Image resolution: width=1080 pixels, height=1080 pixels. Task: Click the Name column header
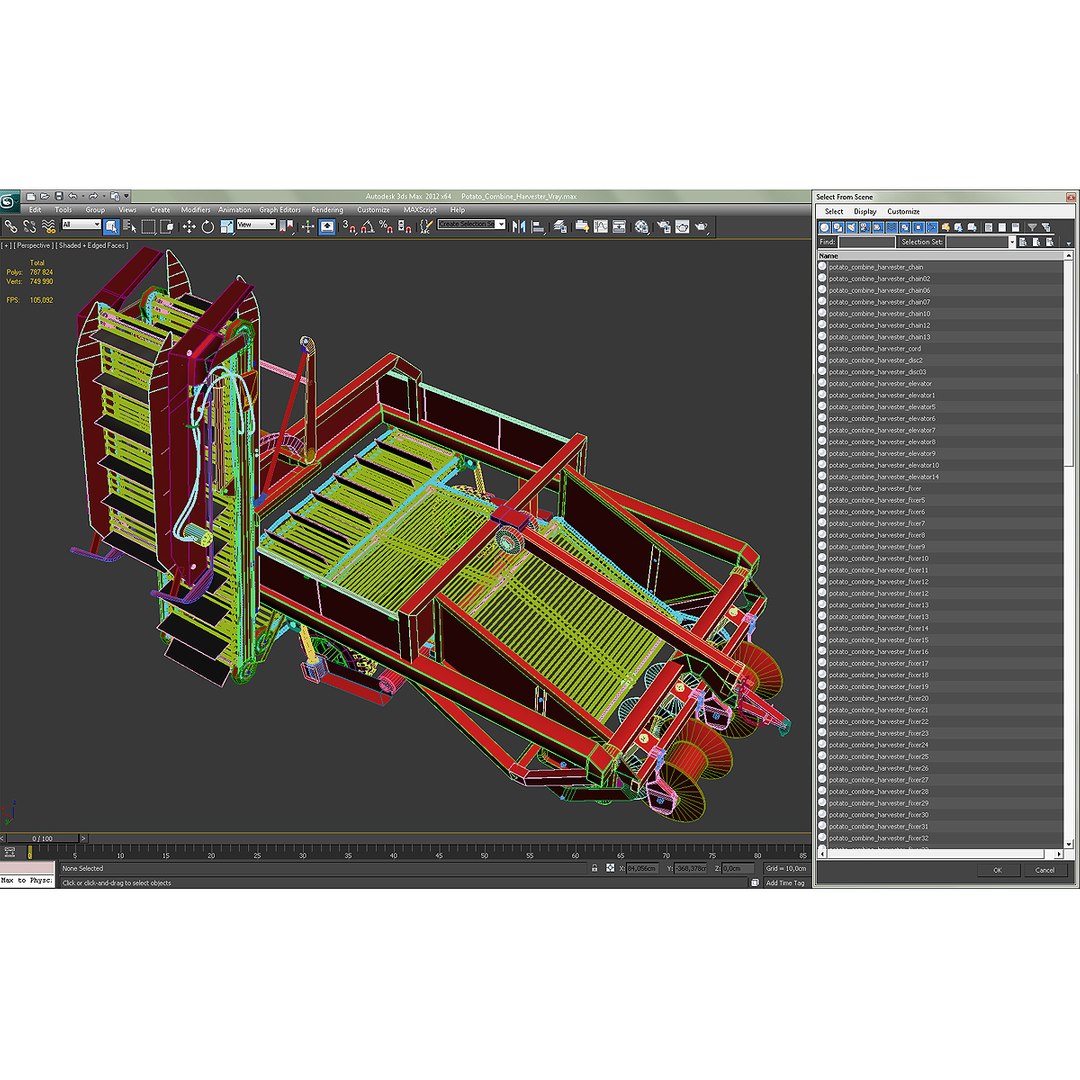(x=941, y=256)
